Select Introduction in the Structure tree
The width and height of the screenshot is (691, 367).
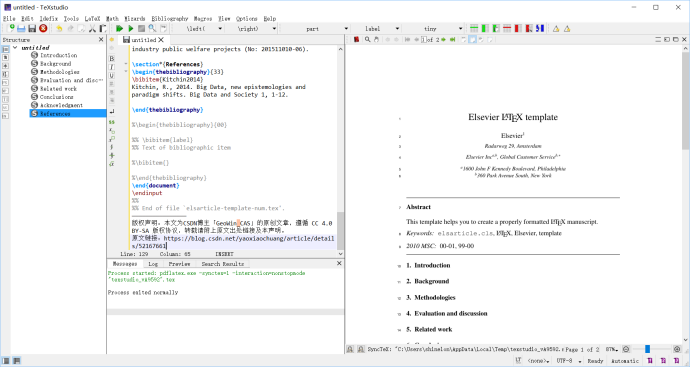59,56
